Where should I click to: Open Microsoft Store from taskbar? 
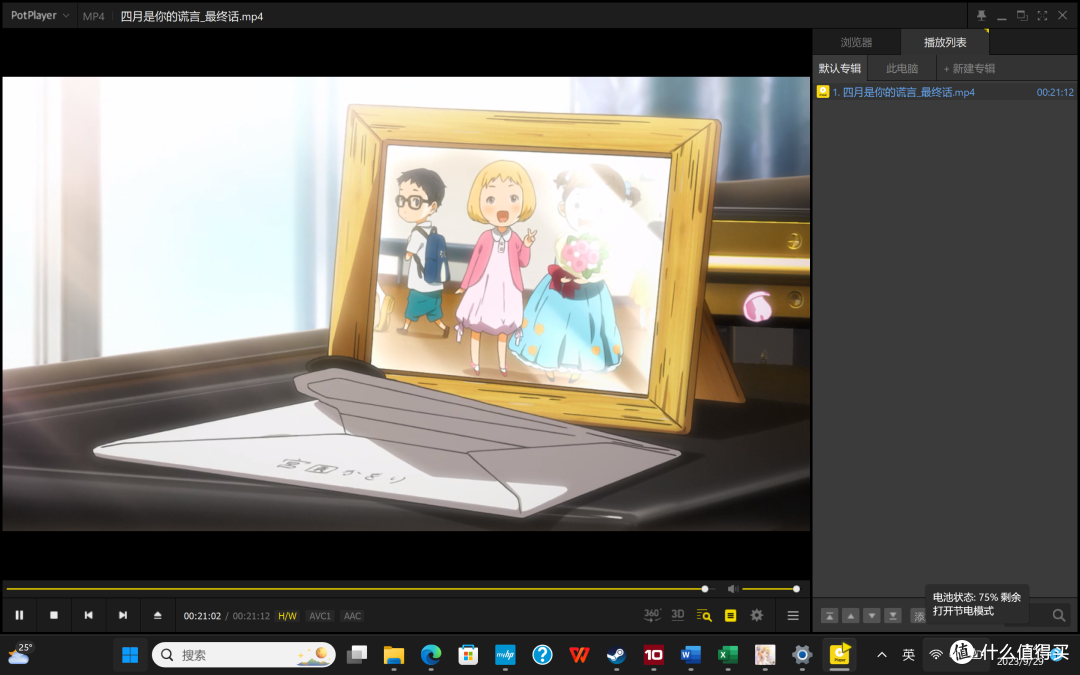(468, 654)
